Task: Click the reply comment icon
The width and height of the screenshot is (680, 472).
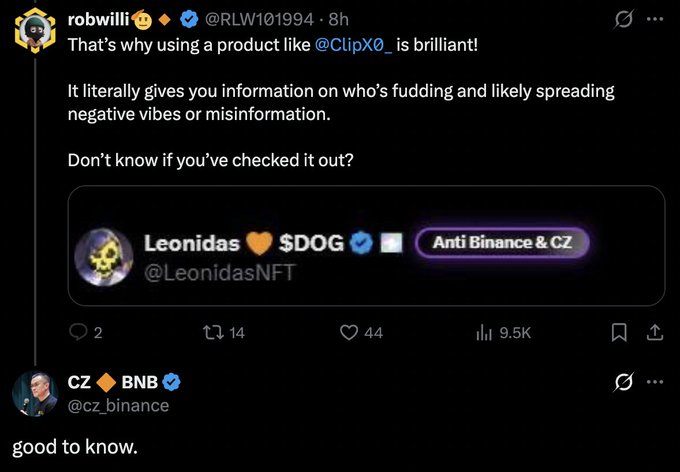Action: click(x=77, y=333)
